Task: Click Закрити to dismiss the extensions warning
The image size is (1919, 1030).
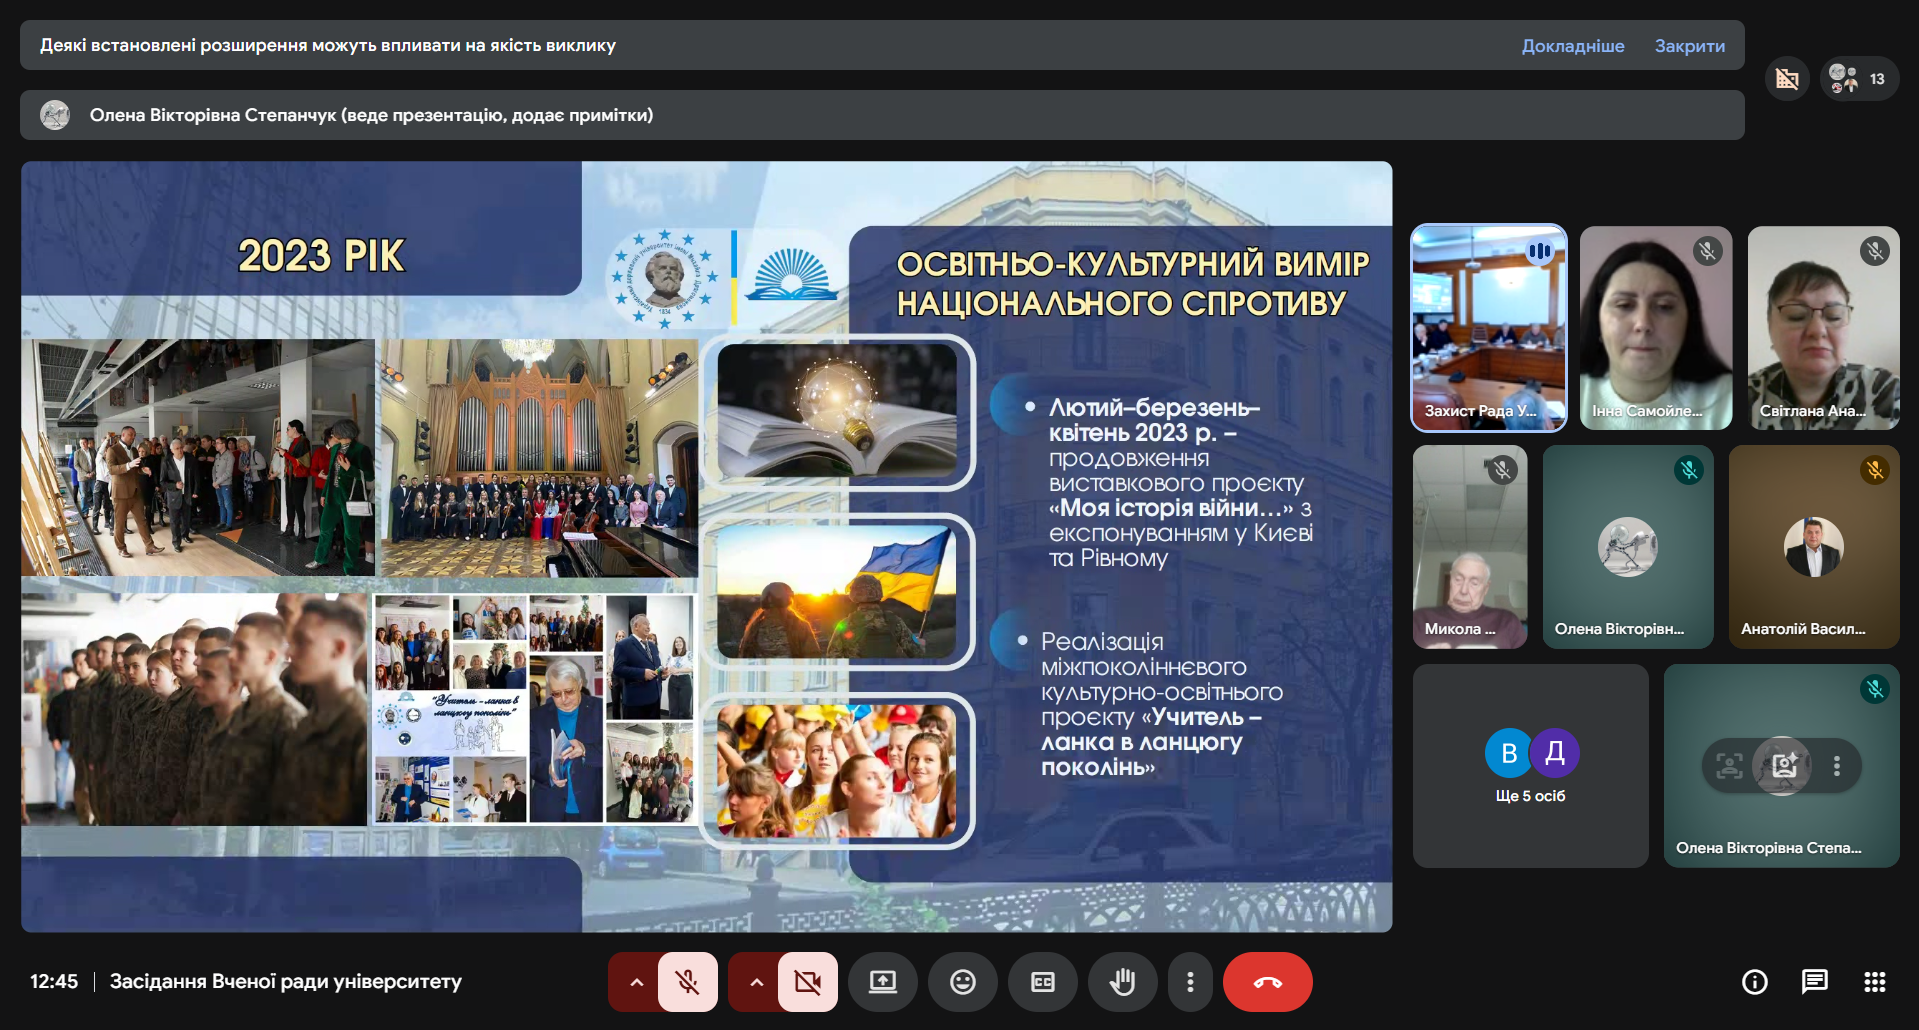Action: click(1688, 45)
